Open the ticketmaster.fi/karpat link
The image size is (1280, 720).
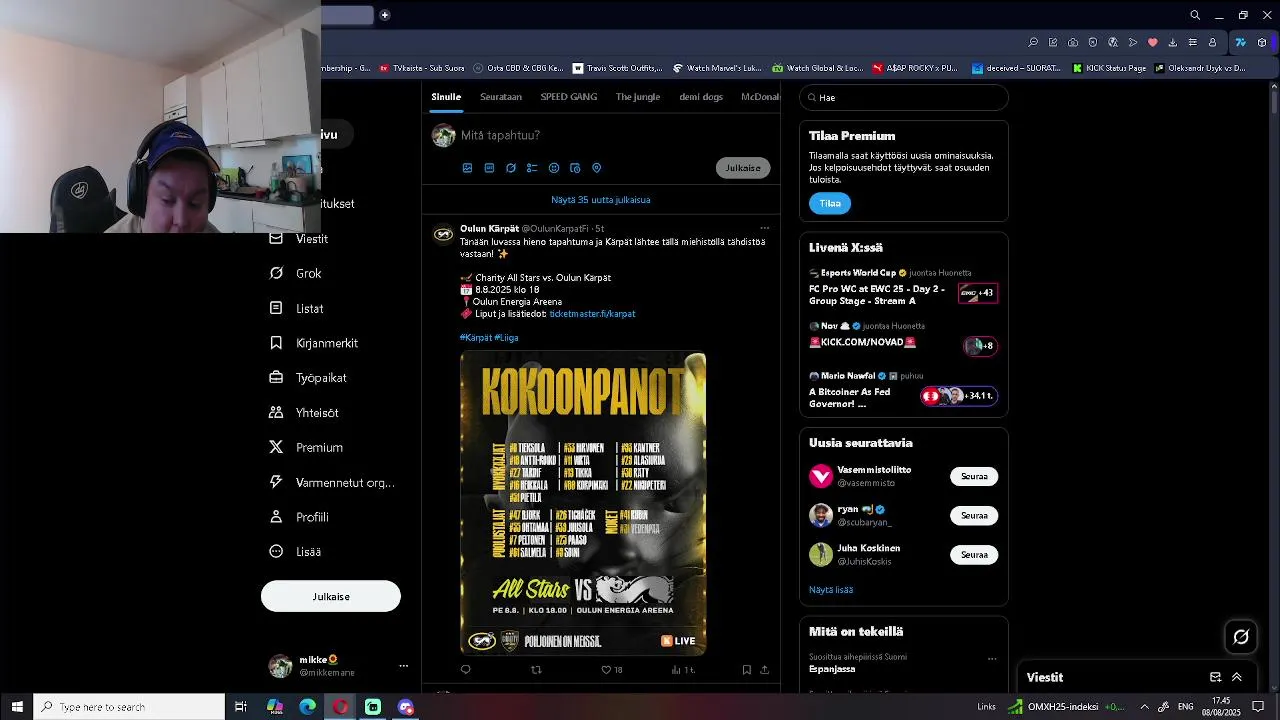point(592,314)
